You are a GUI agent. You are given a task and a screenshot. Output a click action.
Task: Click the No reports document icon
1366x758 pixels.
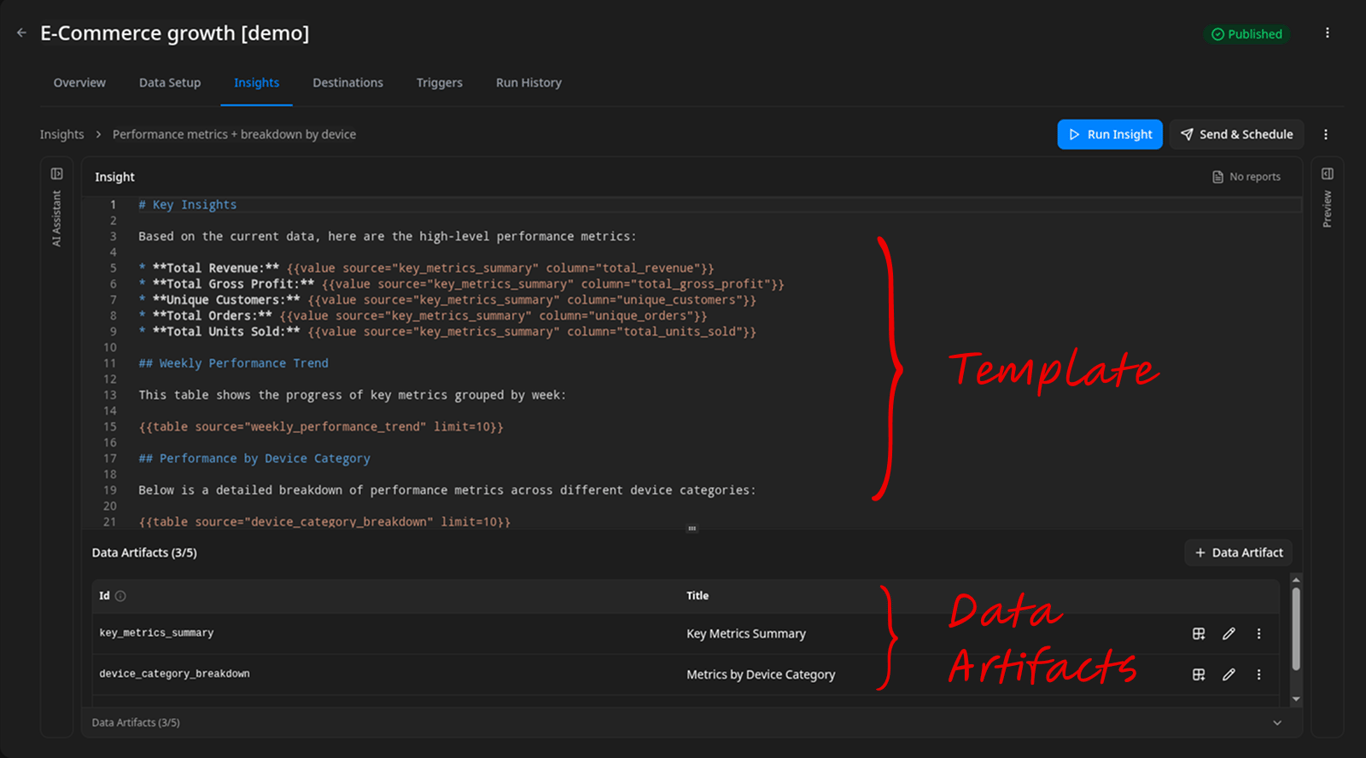coord(1216,176)
